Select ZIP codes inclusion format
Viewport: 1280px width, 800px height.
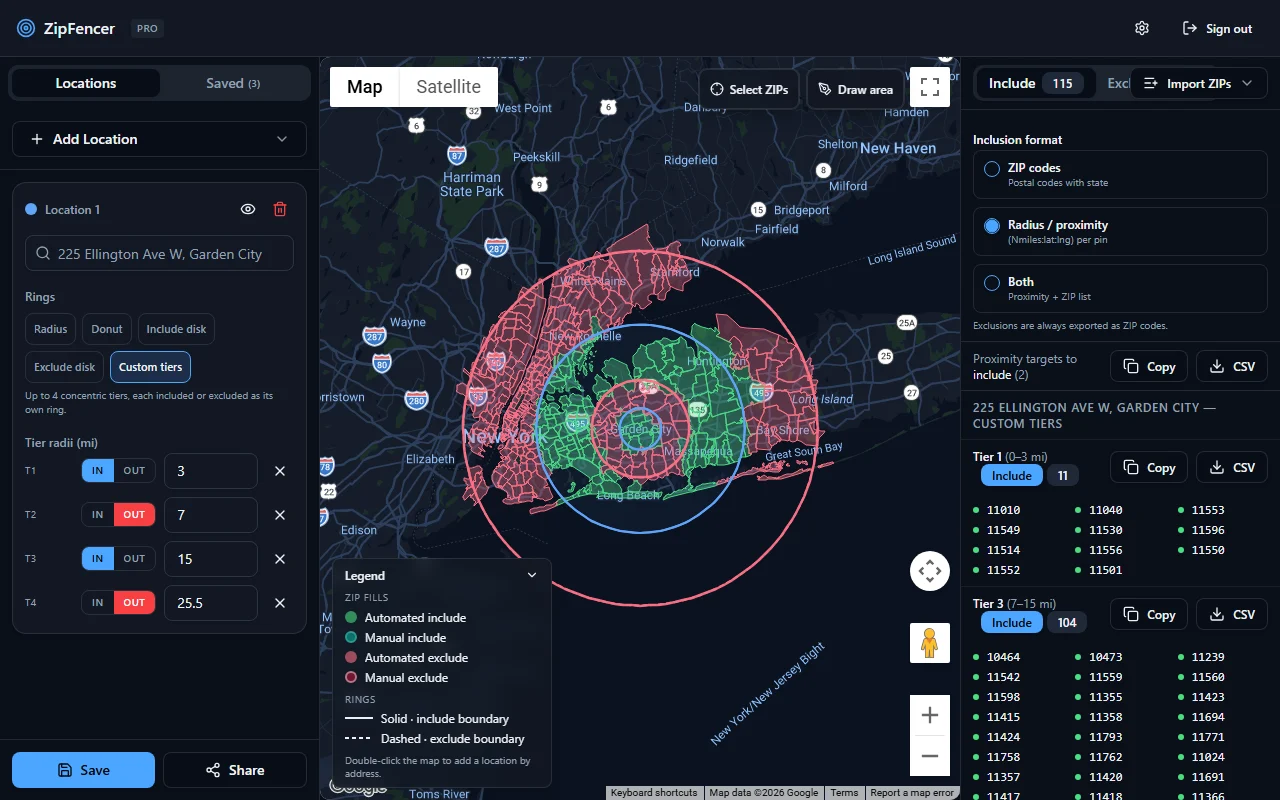pos(1120,175)
